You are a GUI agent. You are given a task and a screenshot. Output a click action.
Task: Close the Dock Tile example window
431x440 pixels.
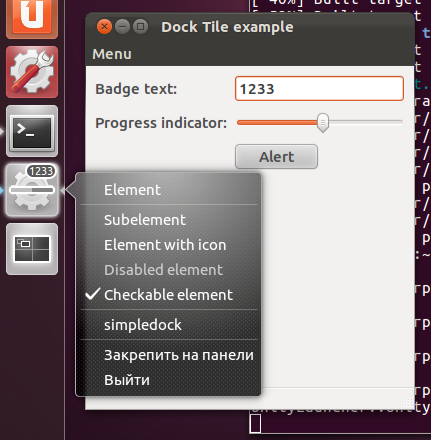(104, 26)
